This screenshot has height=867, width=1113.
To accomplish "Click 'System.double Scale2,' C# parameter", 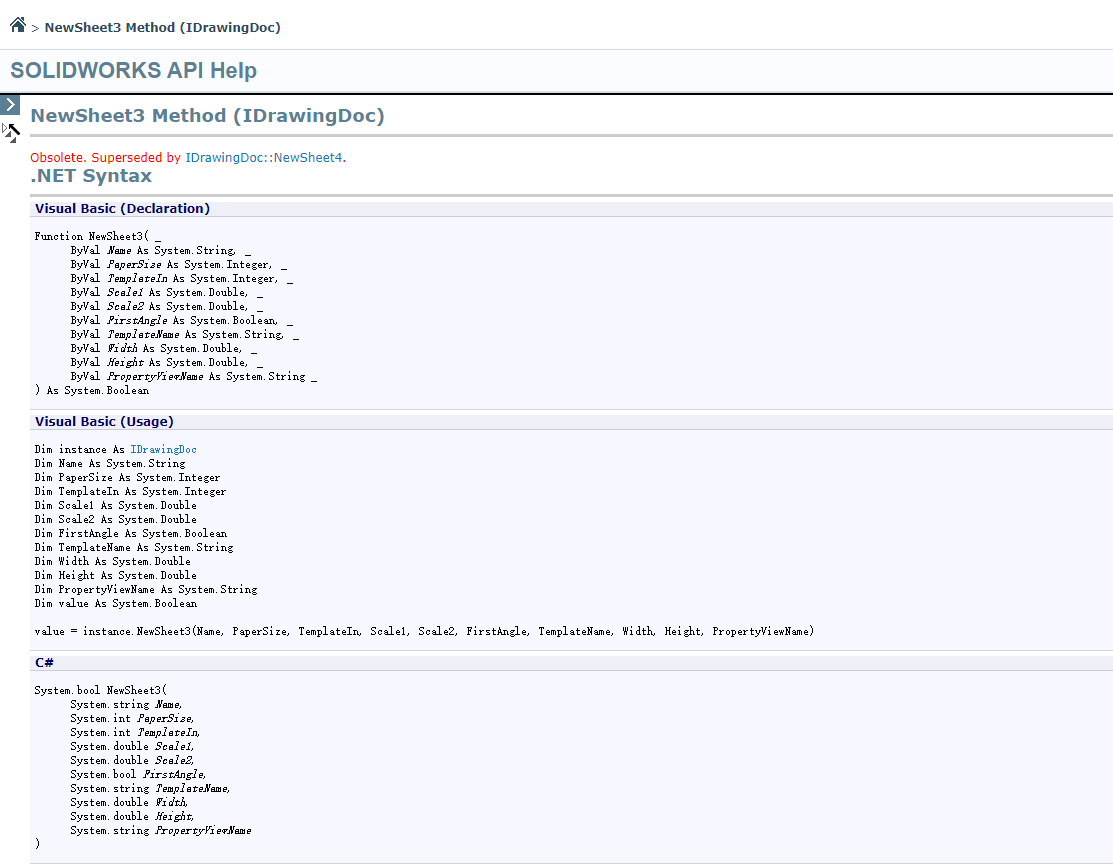I will (x=133, y=760).
